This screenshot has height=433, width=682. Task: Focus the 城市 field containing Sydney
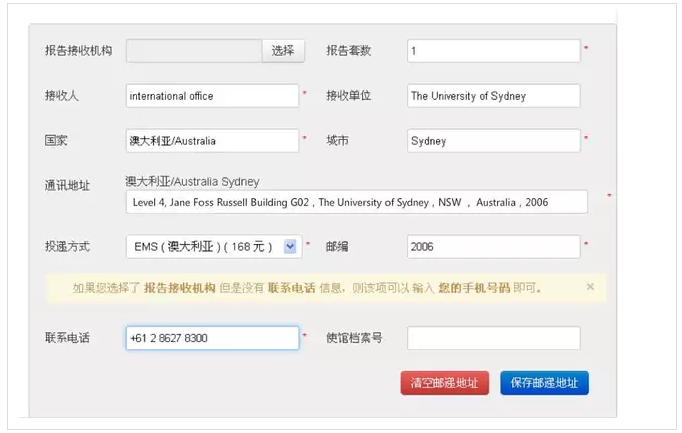[x=493, y=141]
